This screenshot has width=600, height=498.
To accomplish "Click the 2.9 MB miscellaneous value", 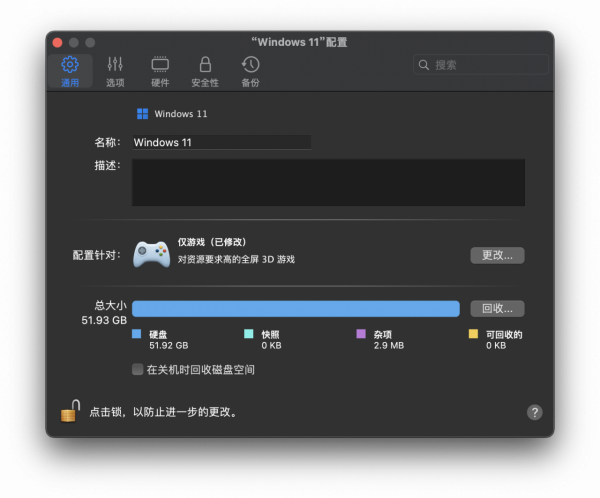I will tap(389, 346).
